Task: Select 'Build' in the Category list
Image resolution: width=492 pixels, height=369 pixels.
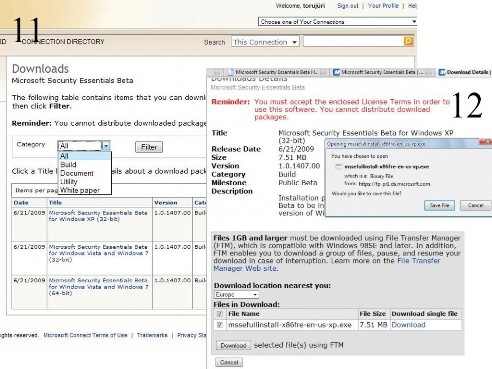Action: coord(85,165)
